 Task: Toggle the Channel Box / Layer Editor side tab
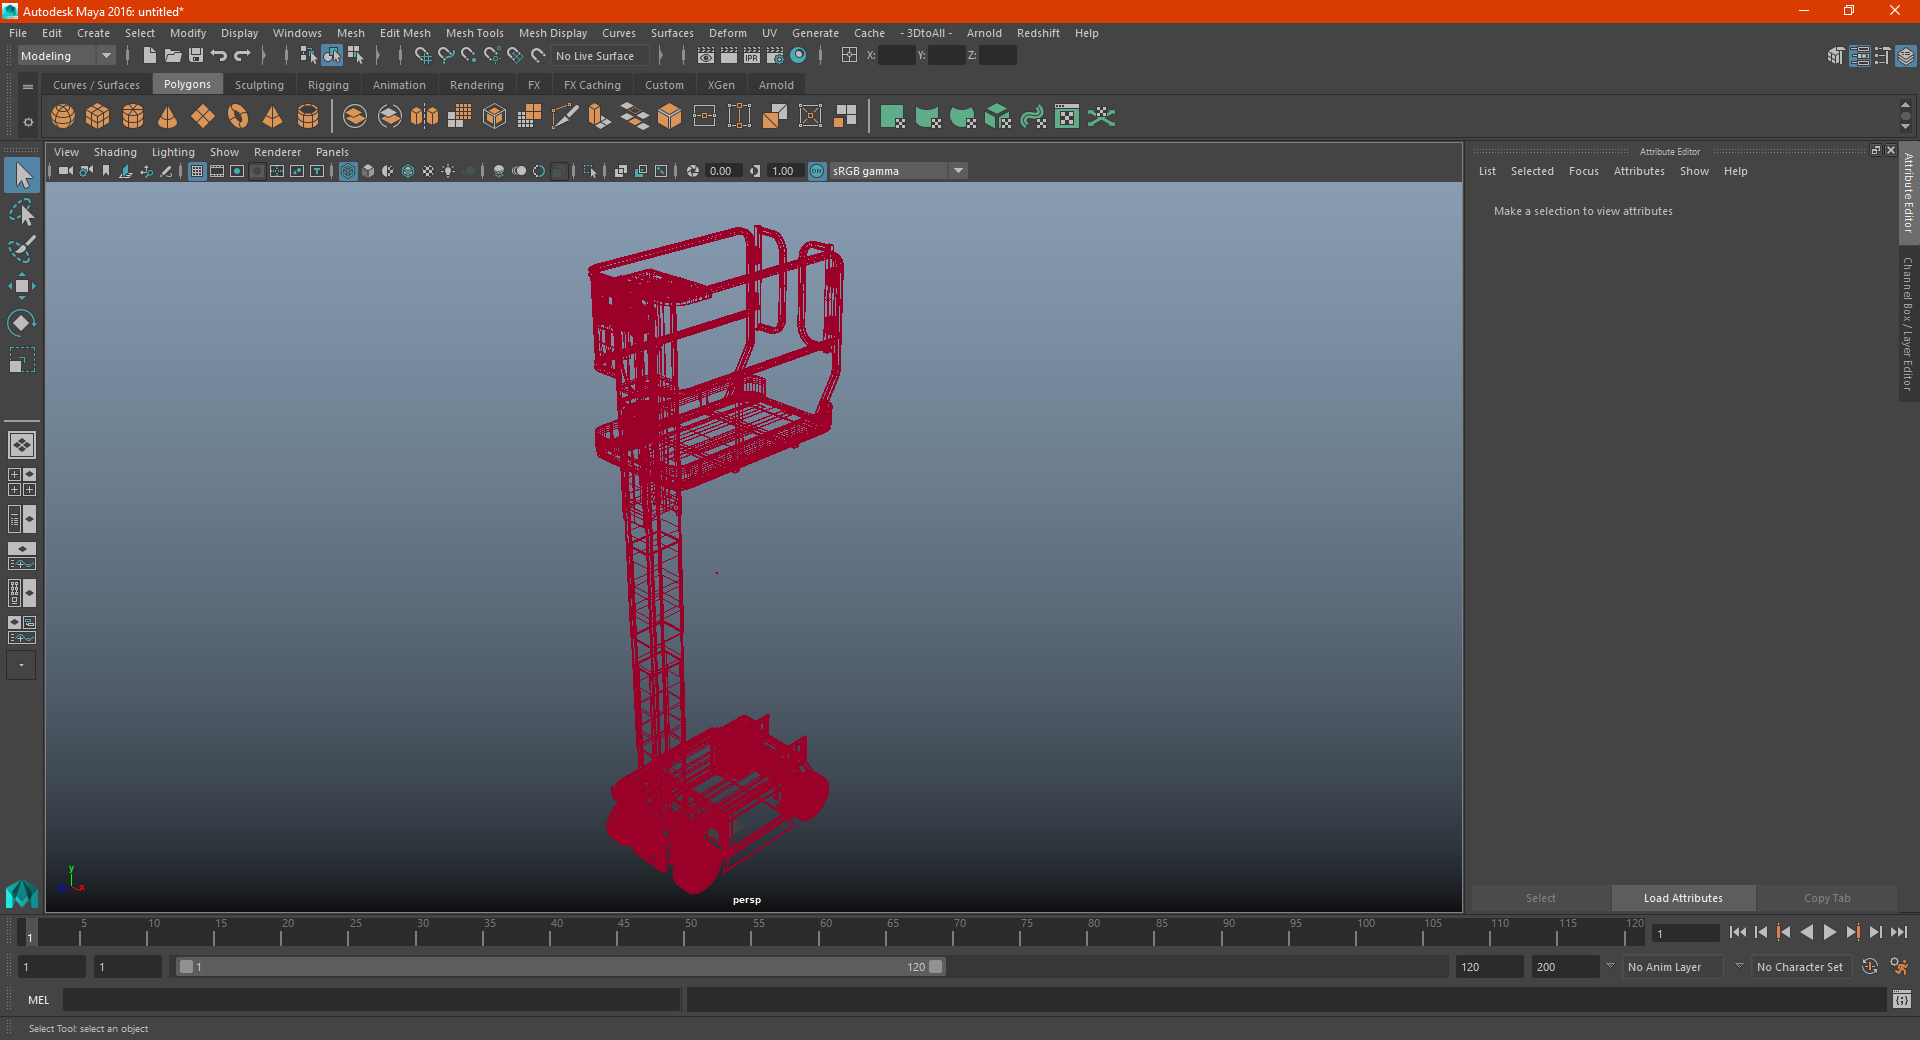pyautogui.click(x=1909, y=324)
